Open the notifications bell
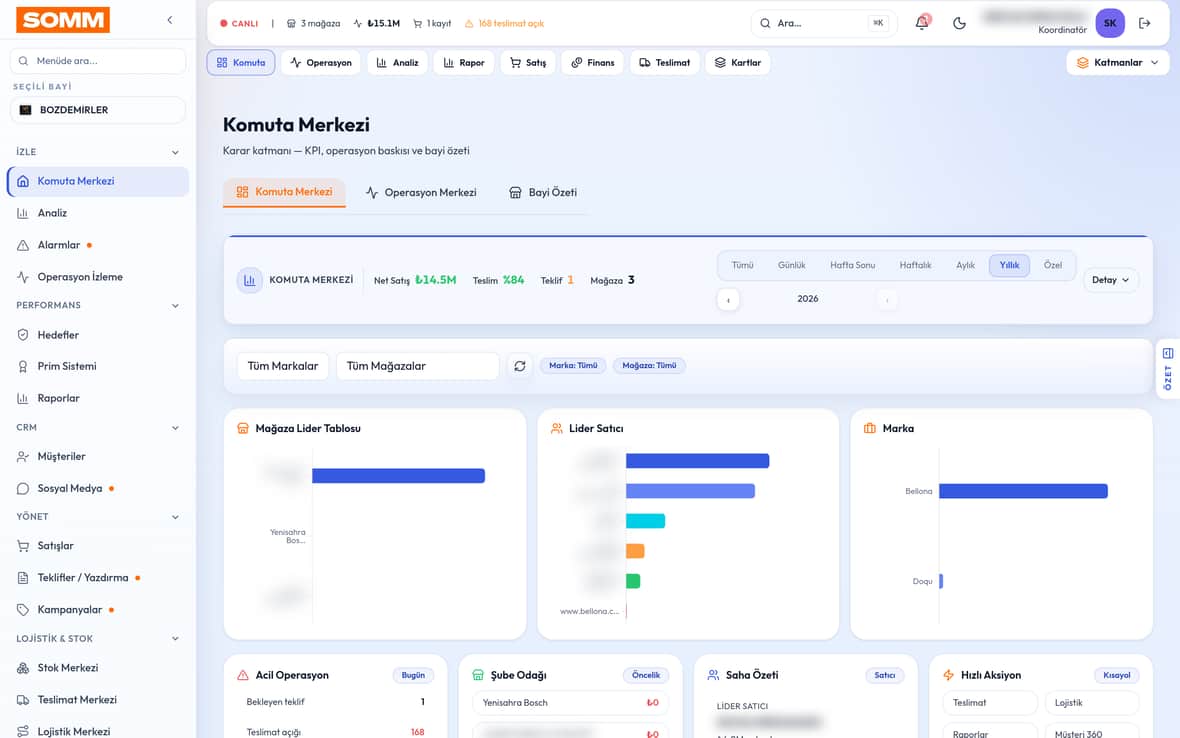This screenshot has width=1180, height=738. click(x=922, y=23)
